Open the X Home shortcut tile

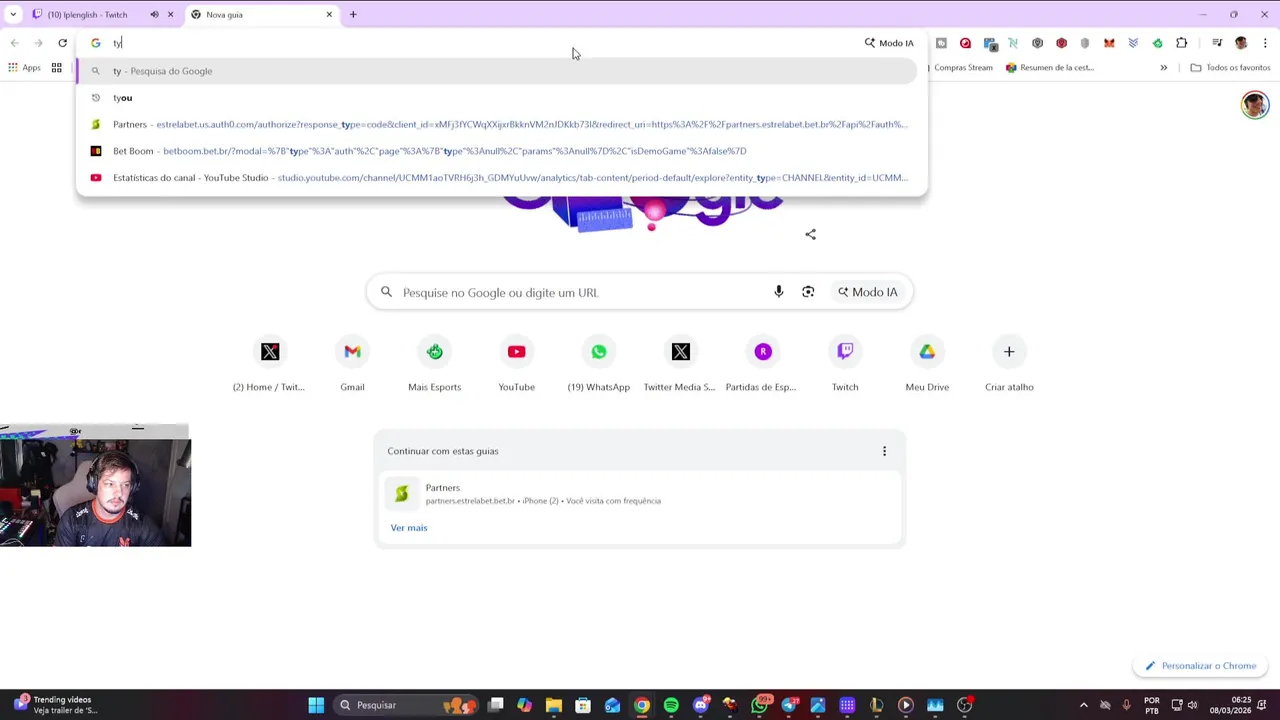(269, 364)
